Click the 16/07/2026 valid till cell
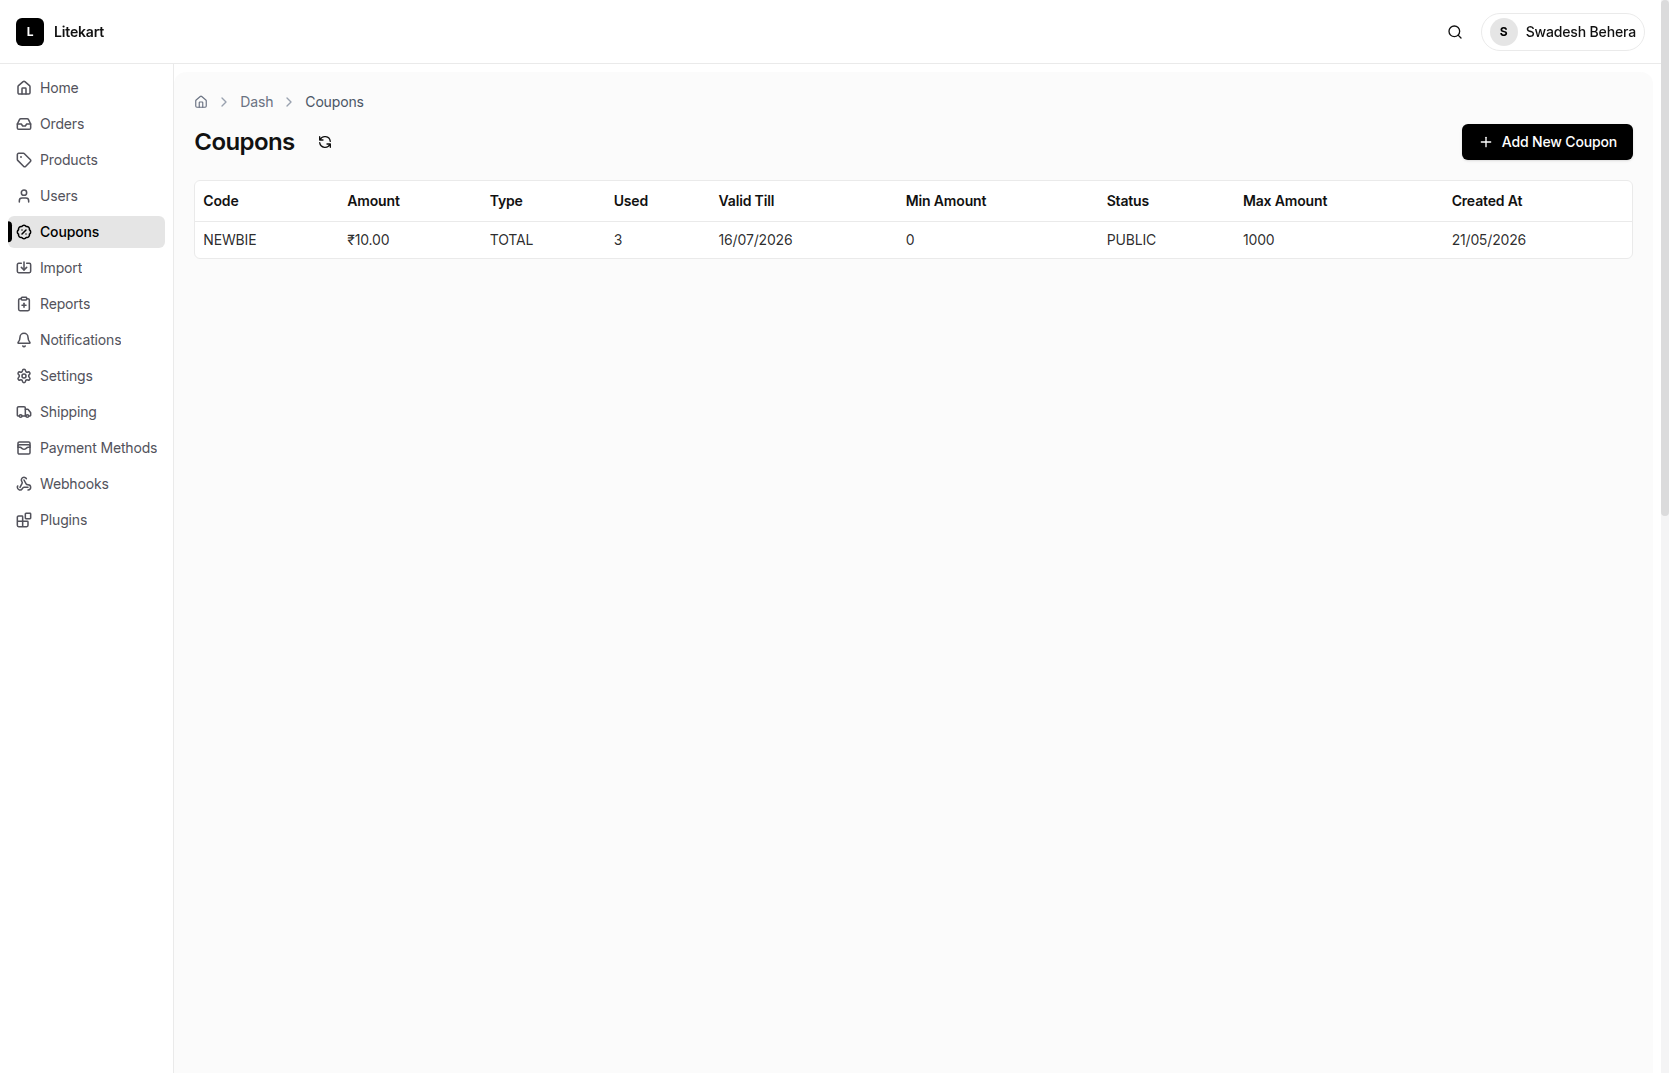This screenshot has height=1073, width=1669. (x=755, y=240)
